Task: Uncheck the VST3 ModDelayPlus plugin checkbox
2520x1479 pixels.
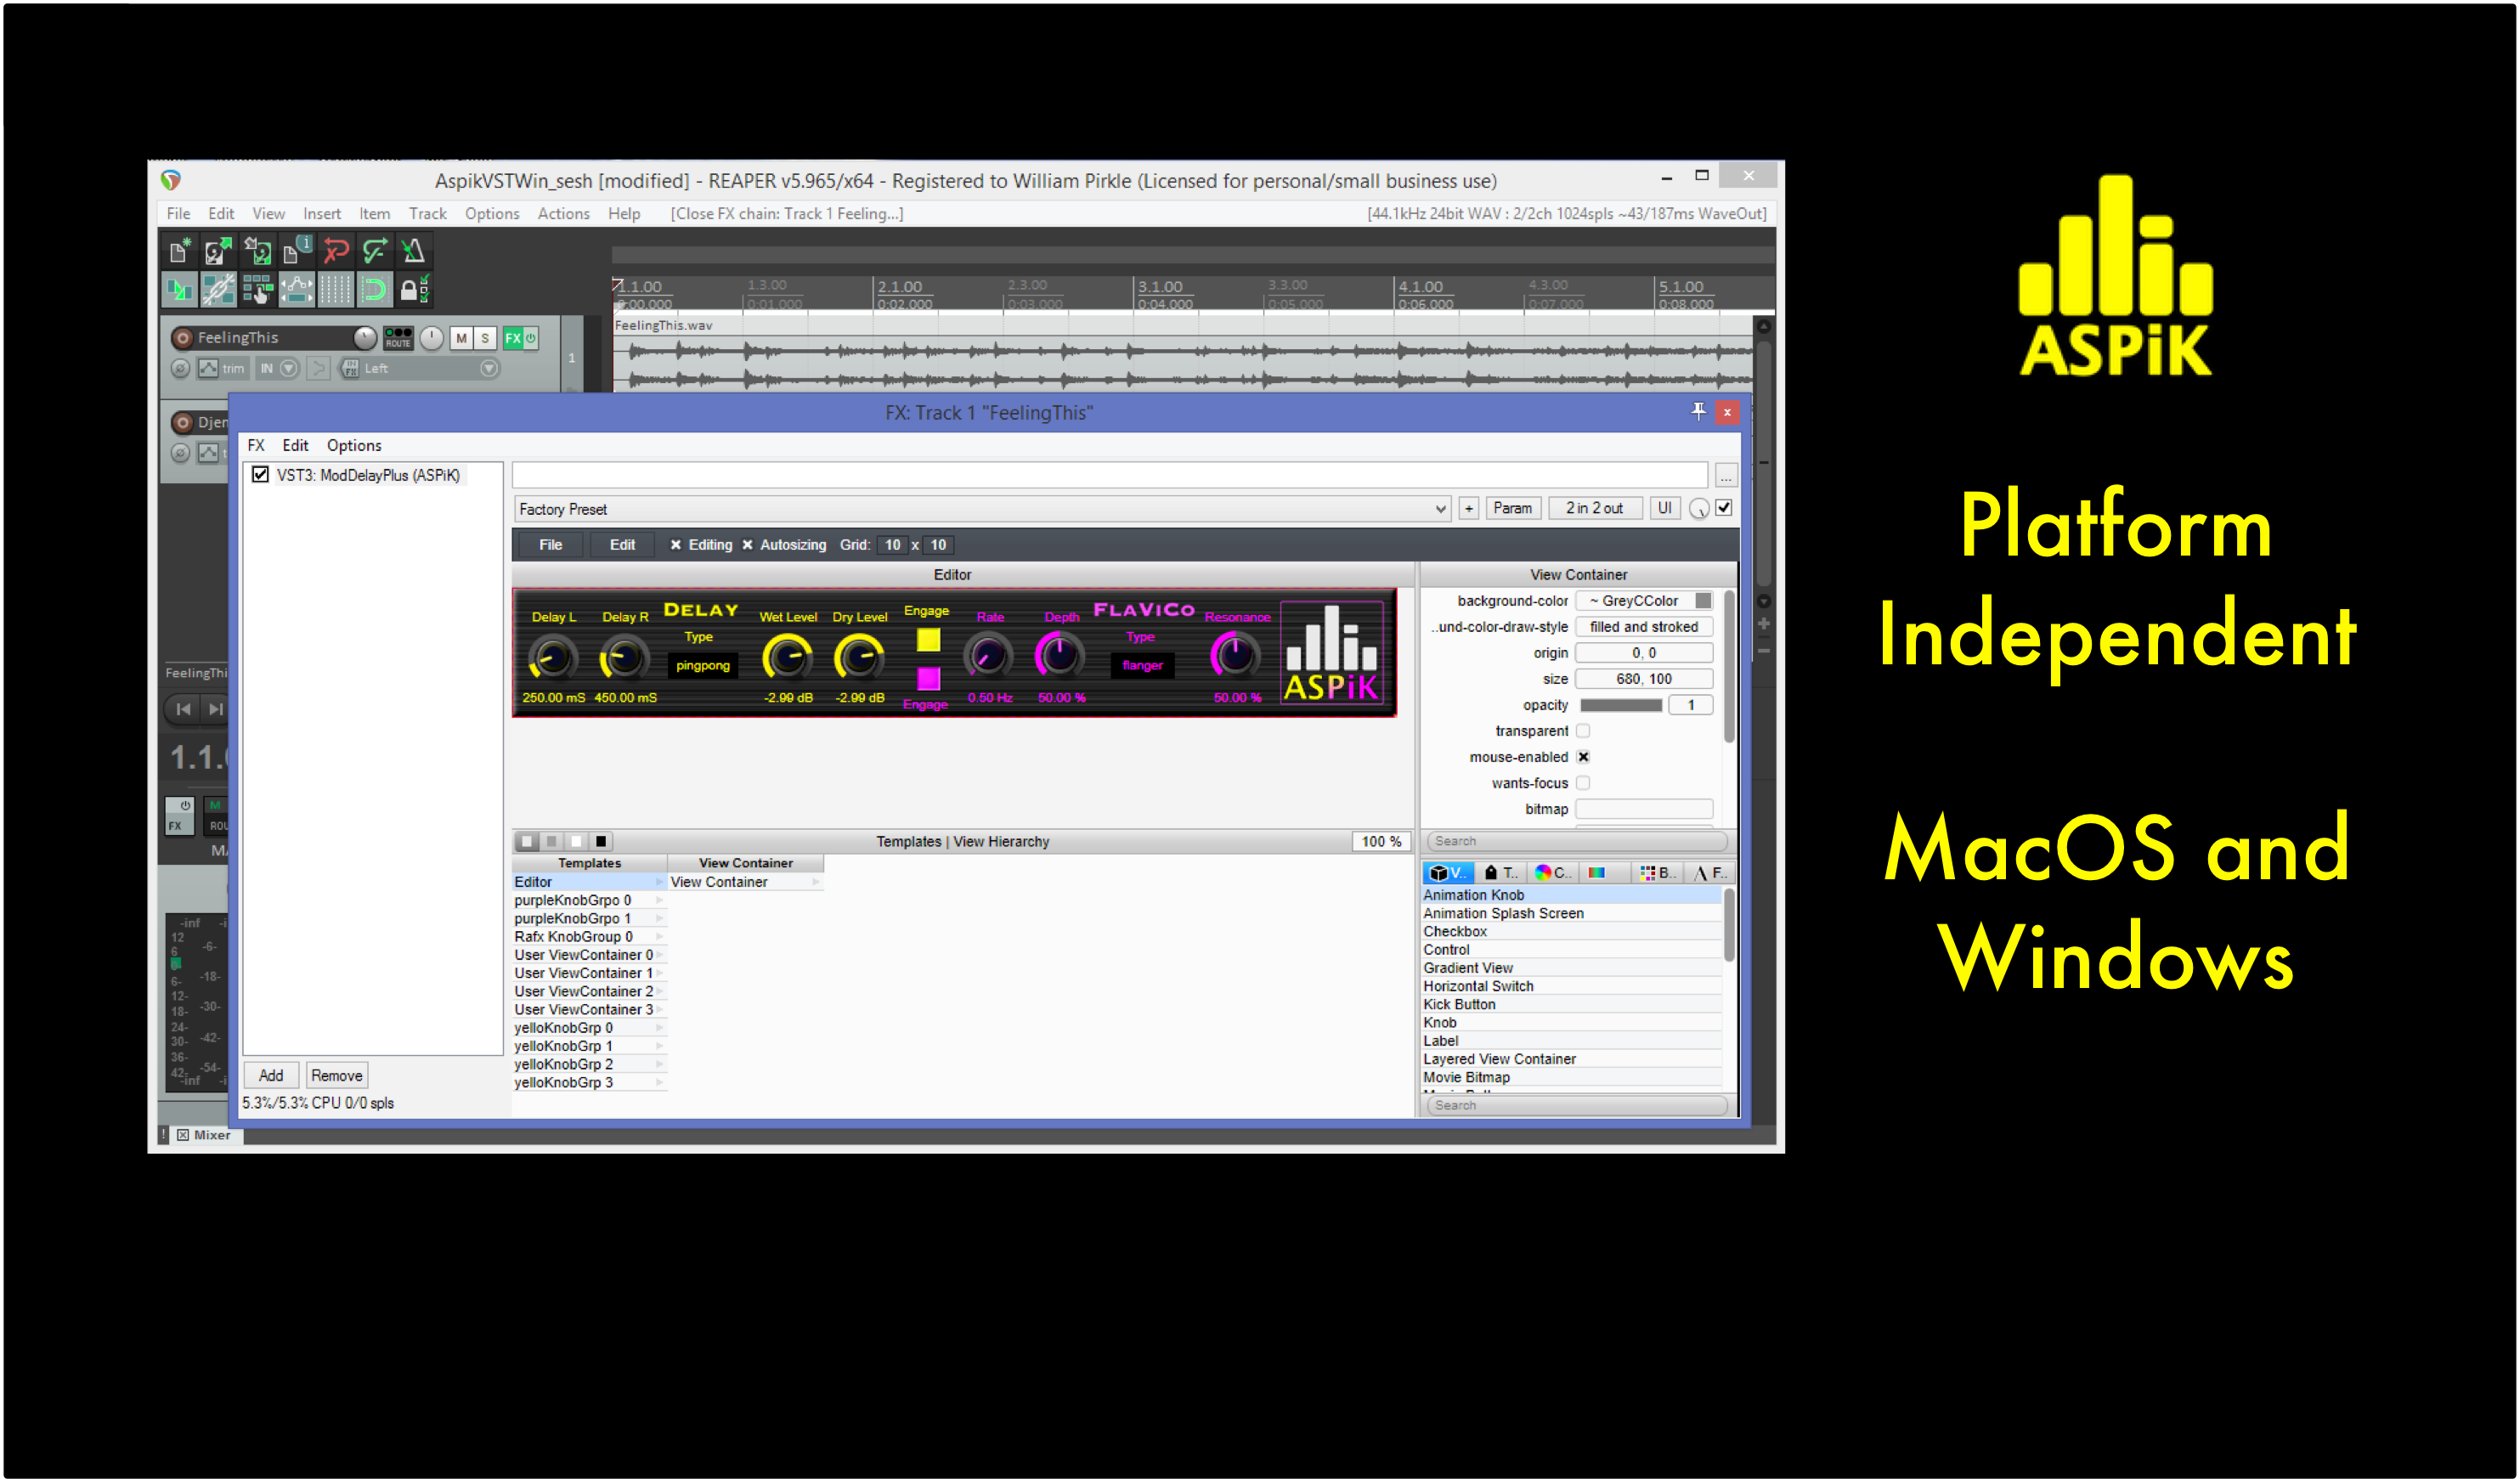Action: coord(260,474)
